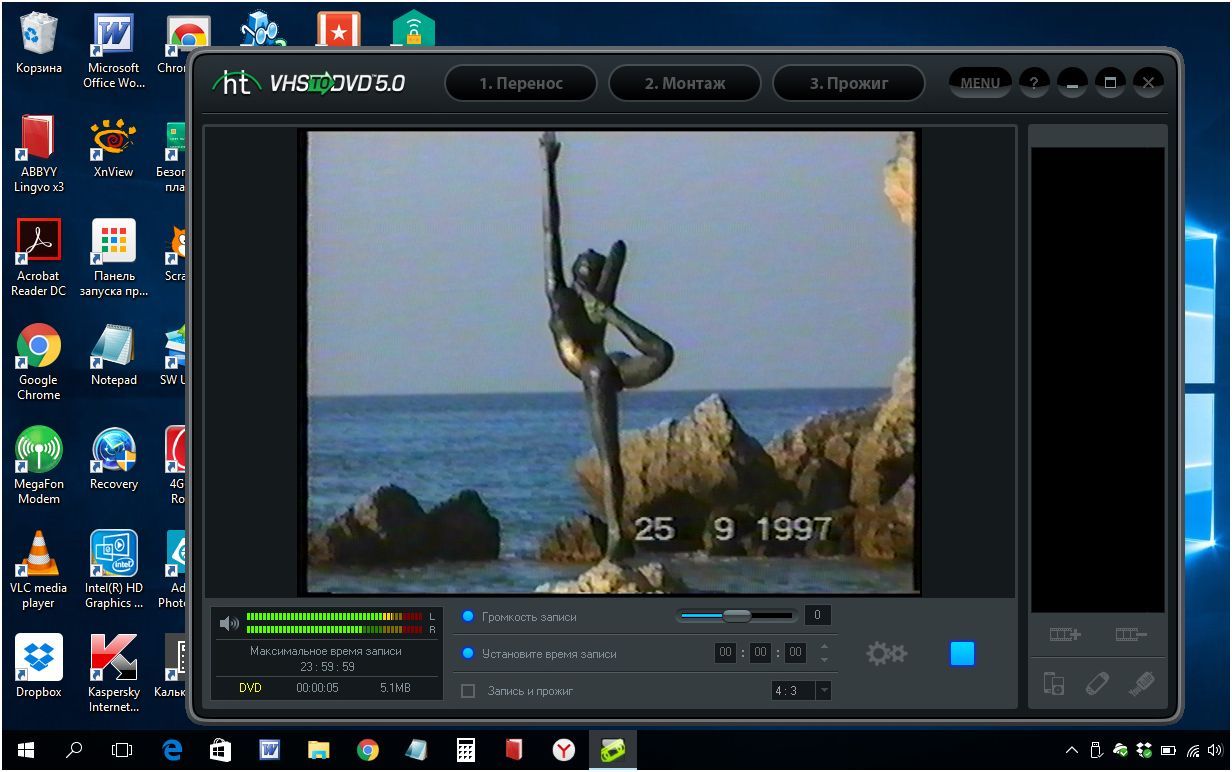Click the USB stick icon in right panel
1232x772 pixels.
point(1141,684)
